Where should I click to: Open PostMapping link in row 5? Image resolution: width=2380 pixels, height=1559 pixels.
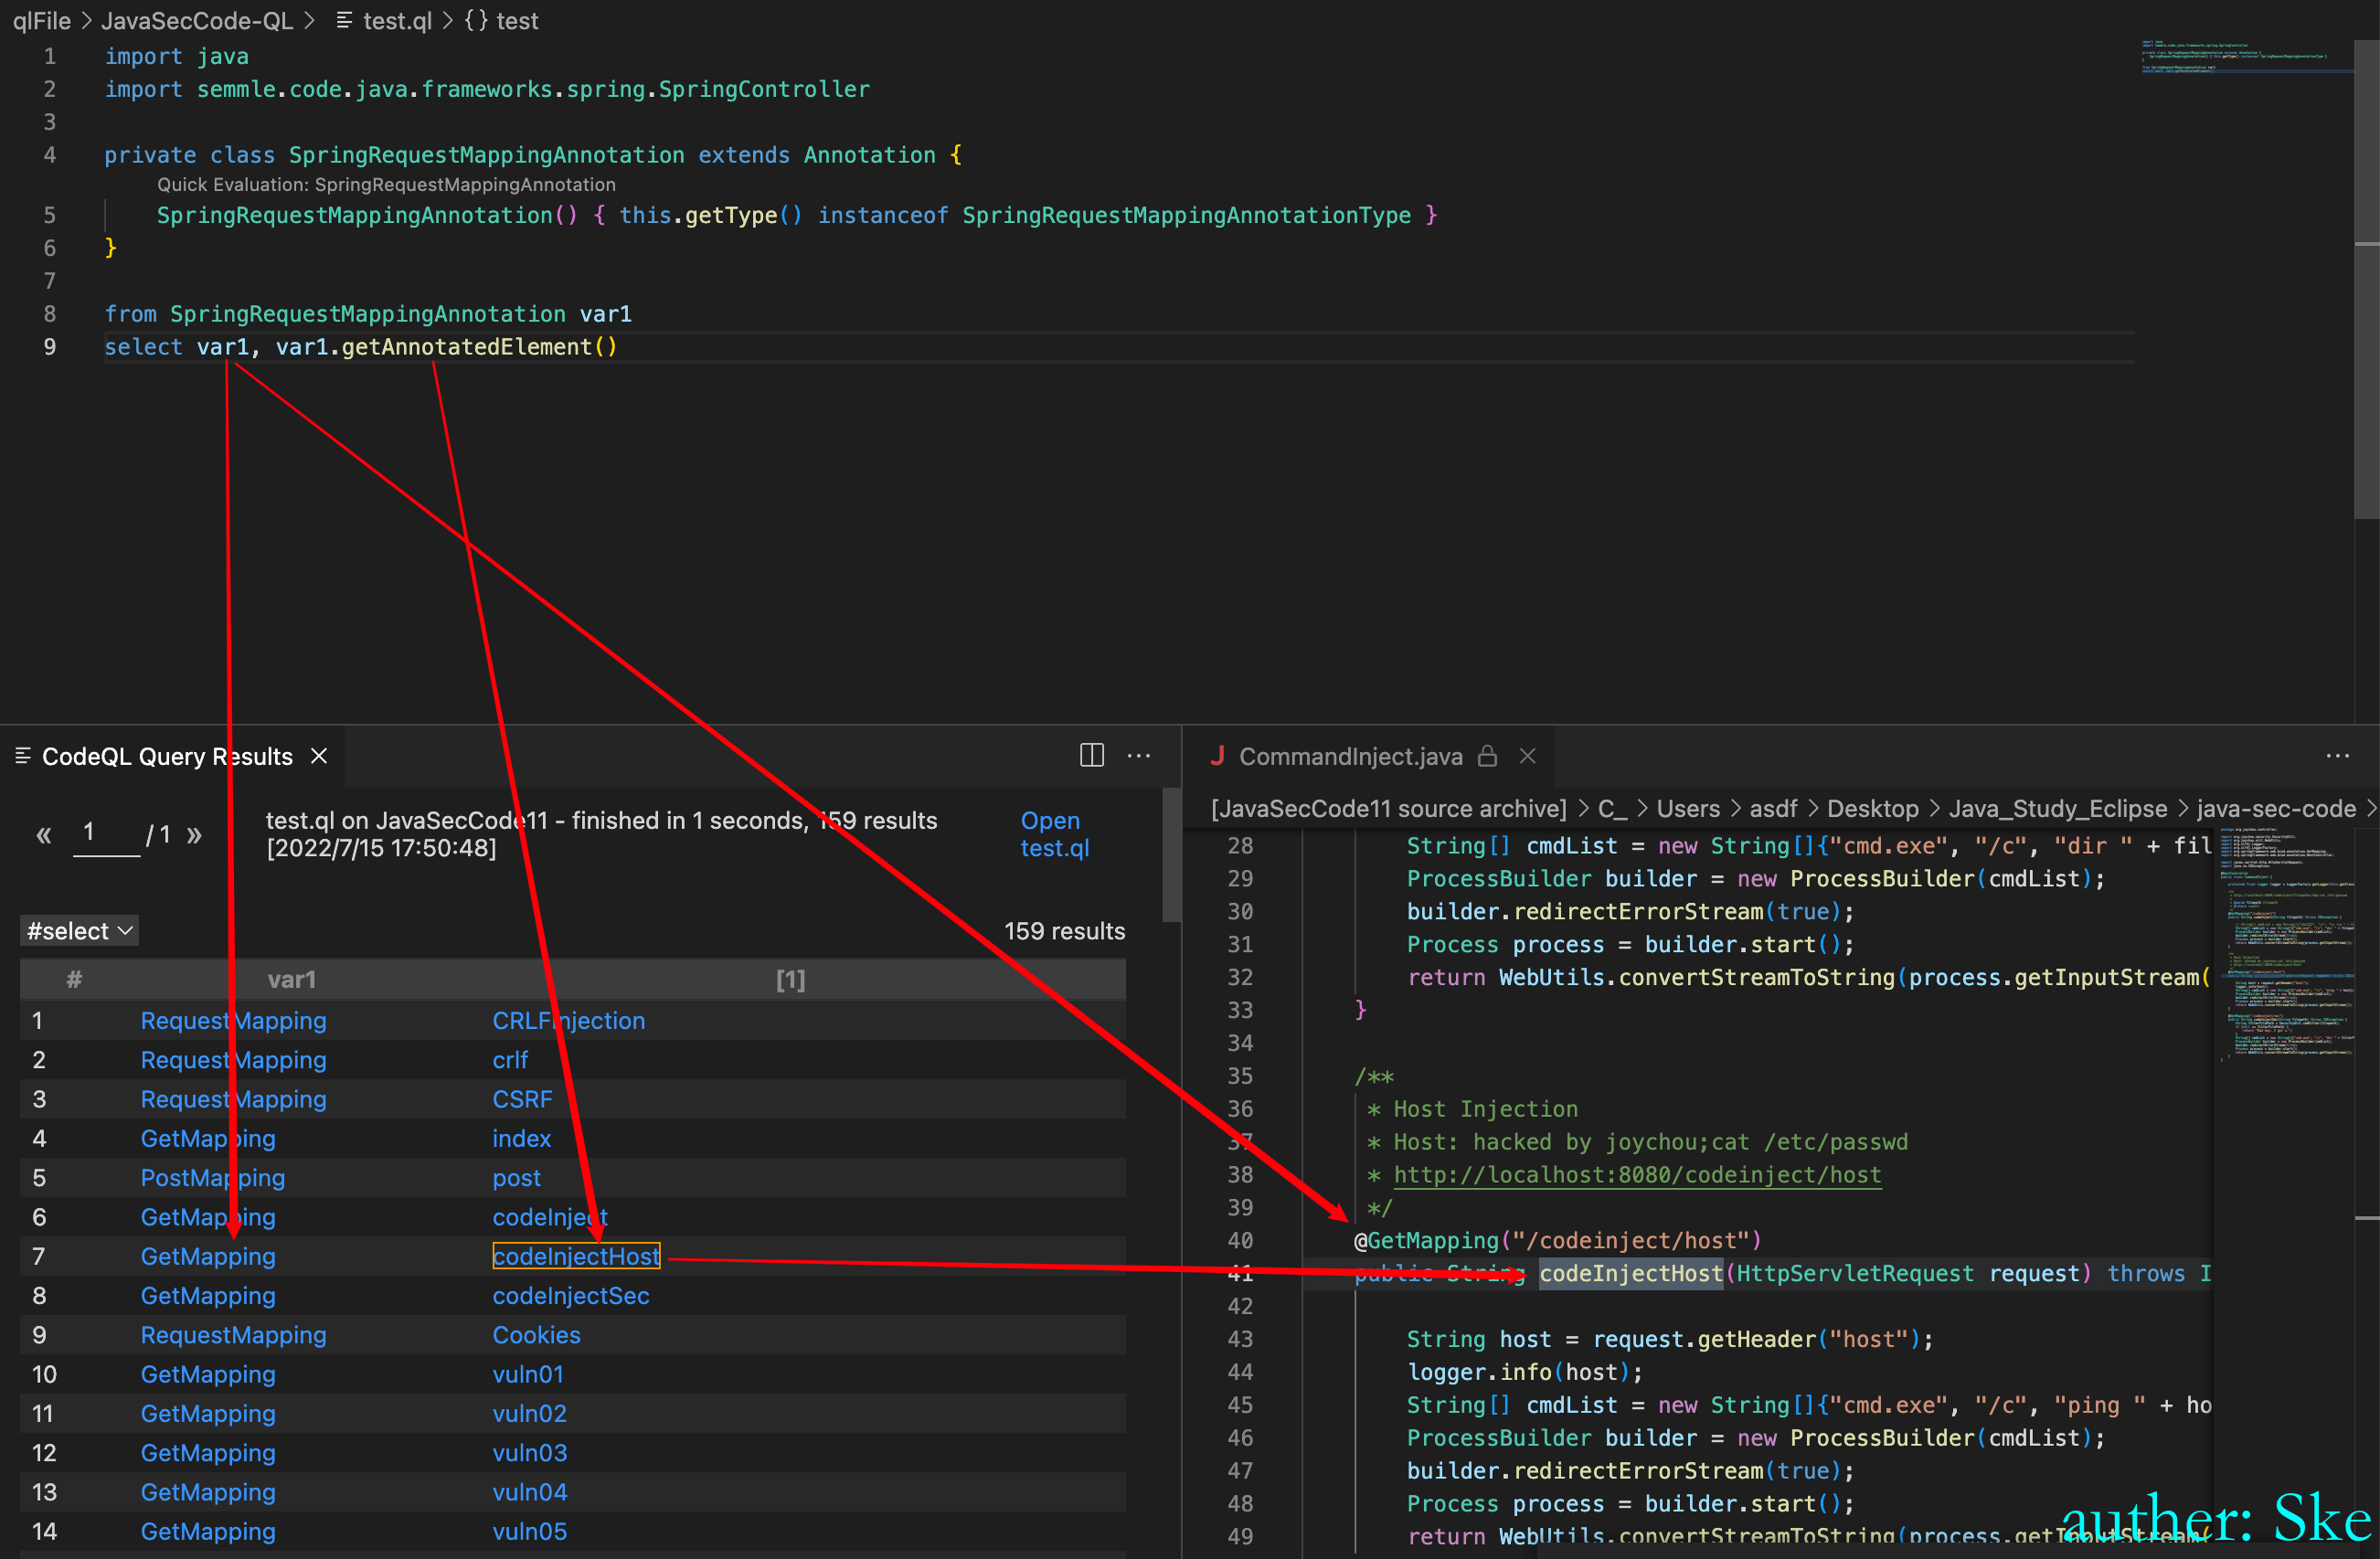213,1178
